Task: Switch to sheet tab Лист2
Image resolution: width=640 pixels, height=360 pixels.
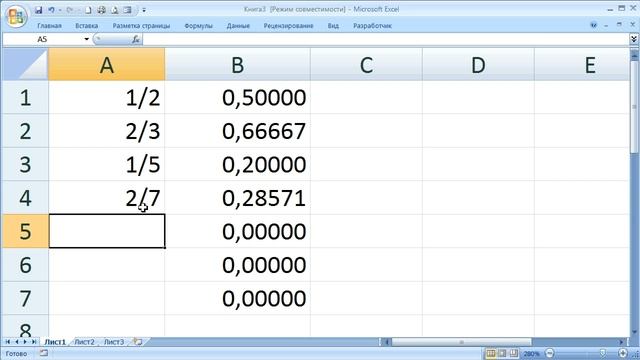Action: coord(84,342)
